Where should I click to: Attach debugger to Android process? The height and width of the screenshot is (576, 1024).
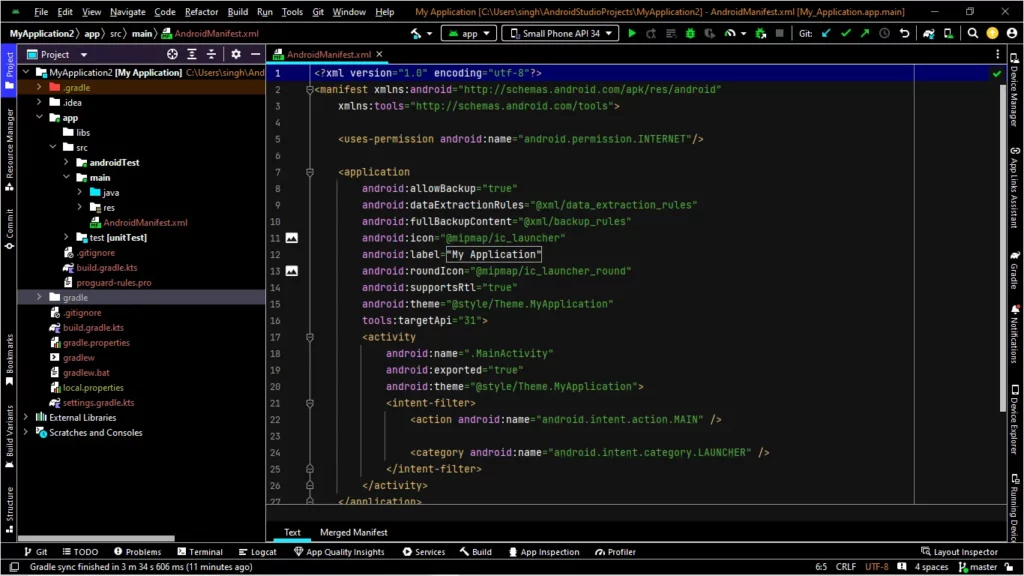point(761,33)
